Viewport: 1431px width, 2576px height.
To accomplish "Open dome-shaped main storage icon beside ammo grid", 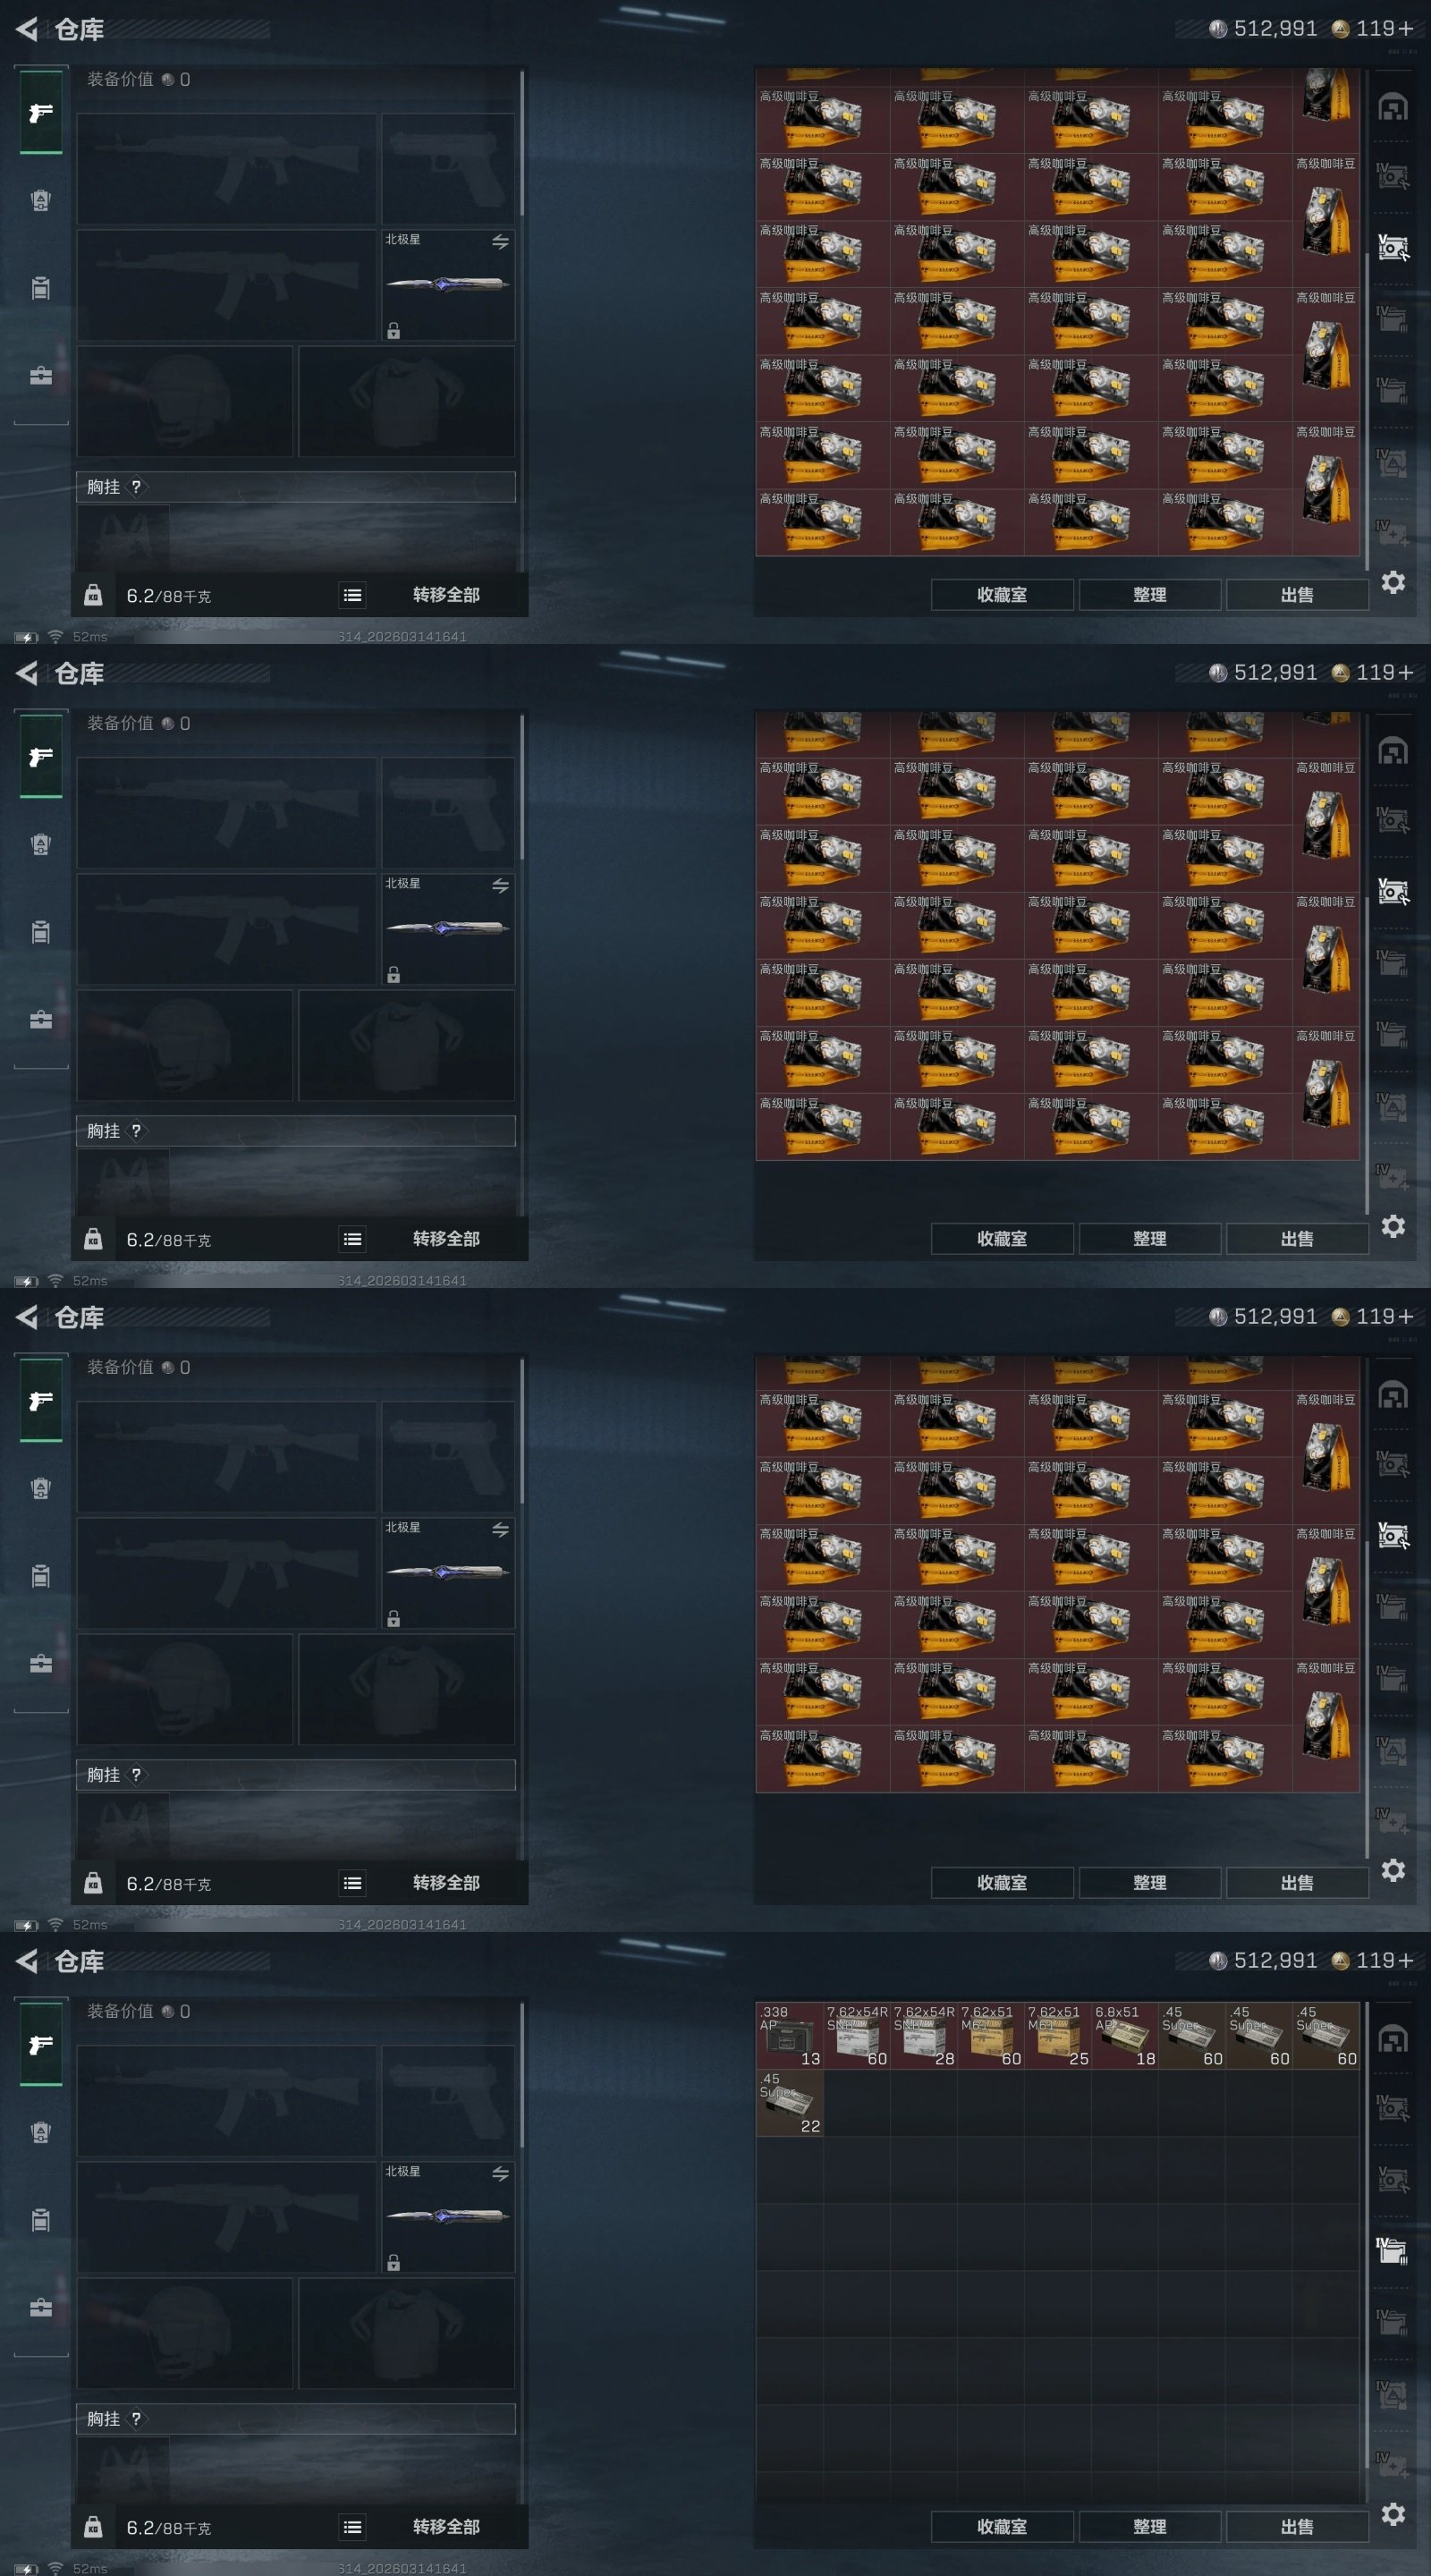I will [1393, 2039].
